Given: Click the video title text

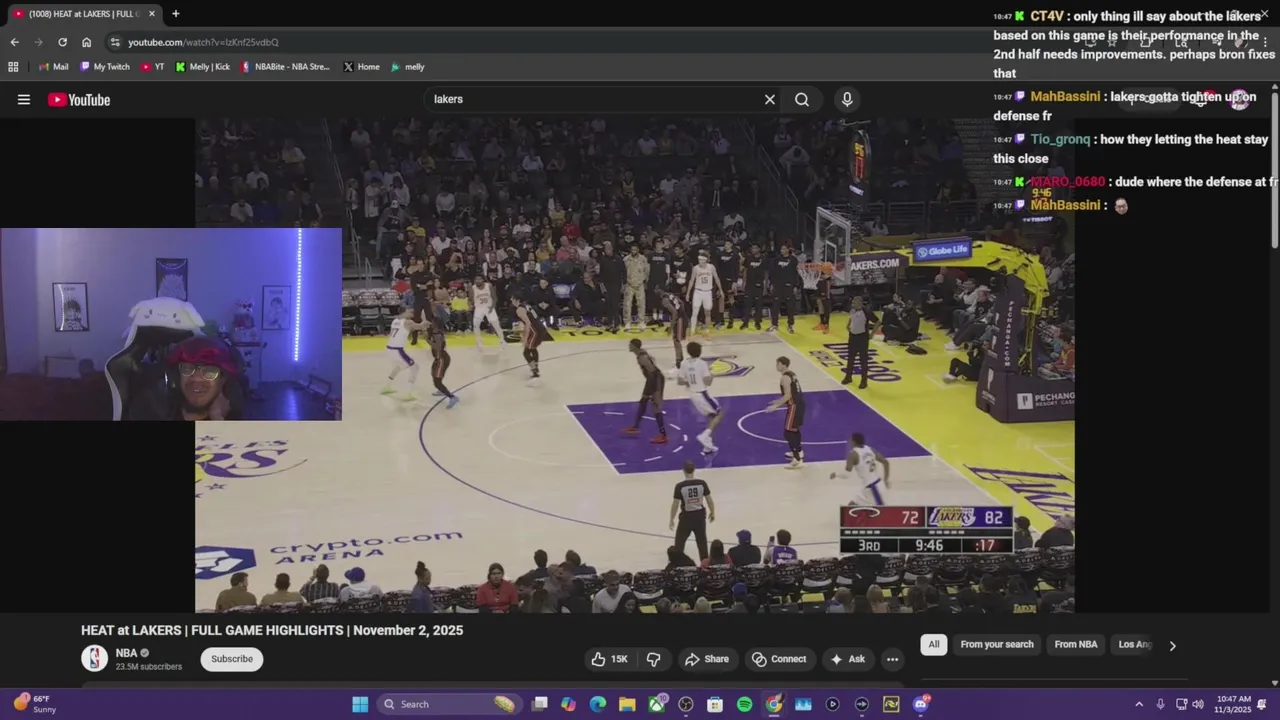Looking at the screenshot, I should tap(272, 630).
